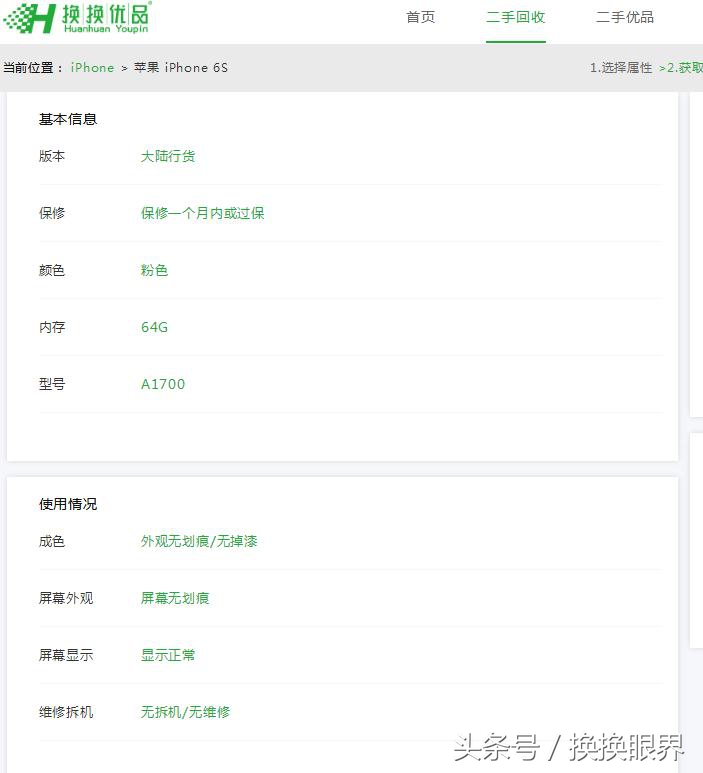Click the 64G memory value

[x=154, y=327]
